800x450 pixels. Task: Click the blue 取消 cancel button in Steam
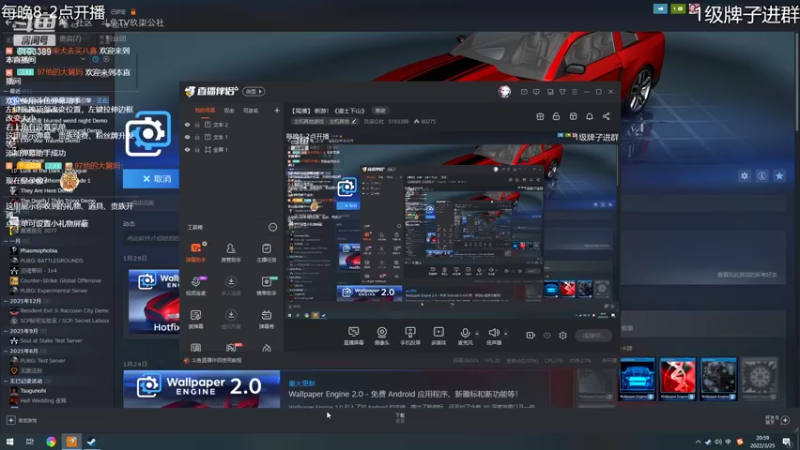click(152, 179)
